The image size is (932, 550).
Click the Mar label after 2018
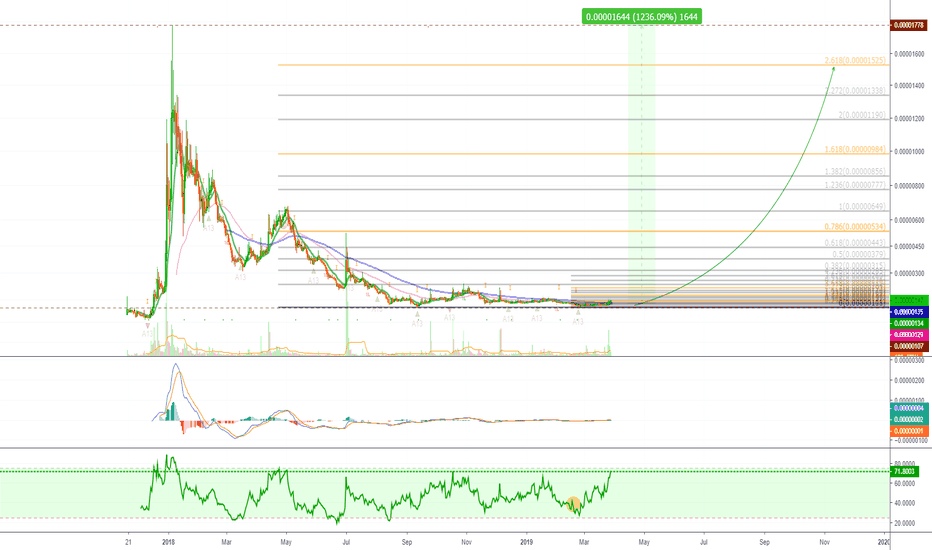(226, 542)
